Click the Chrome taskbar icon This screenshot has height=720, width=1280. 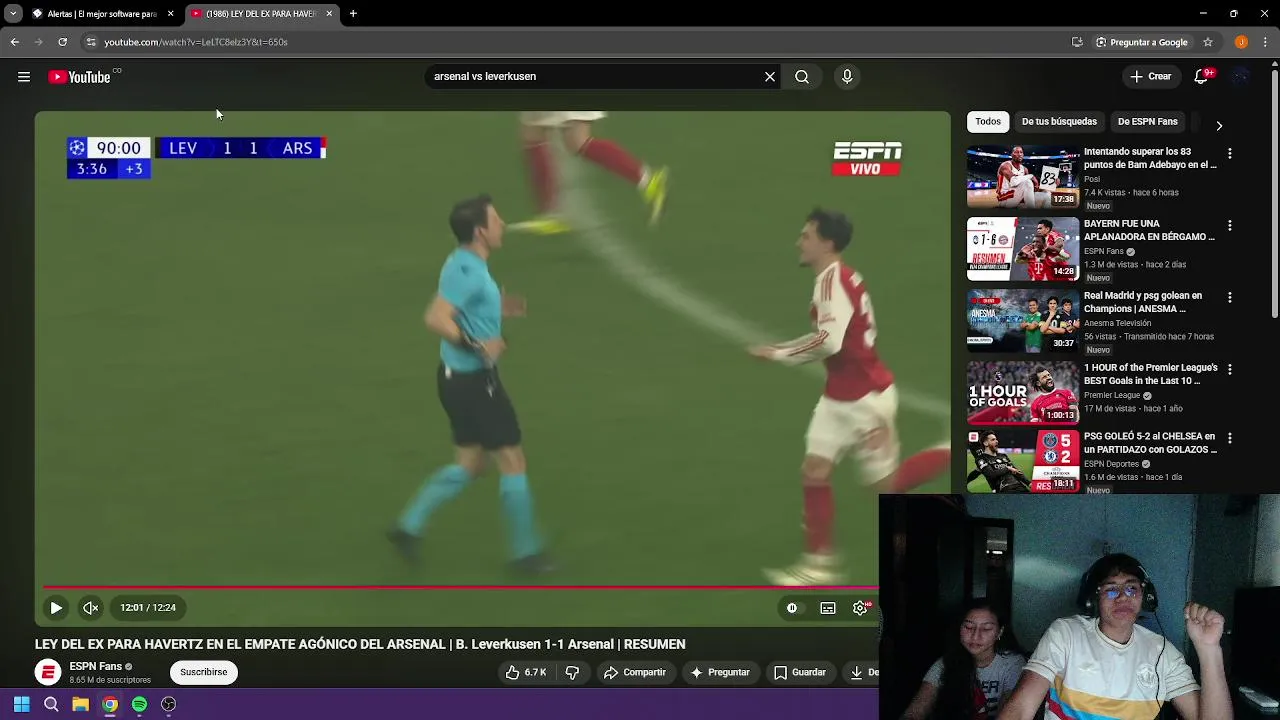(x=110, y=704)
